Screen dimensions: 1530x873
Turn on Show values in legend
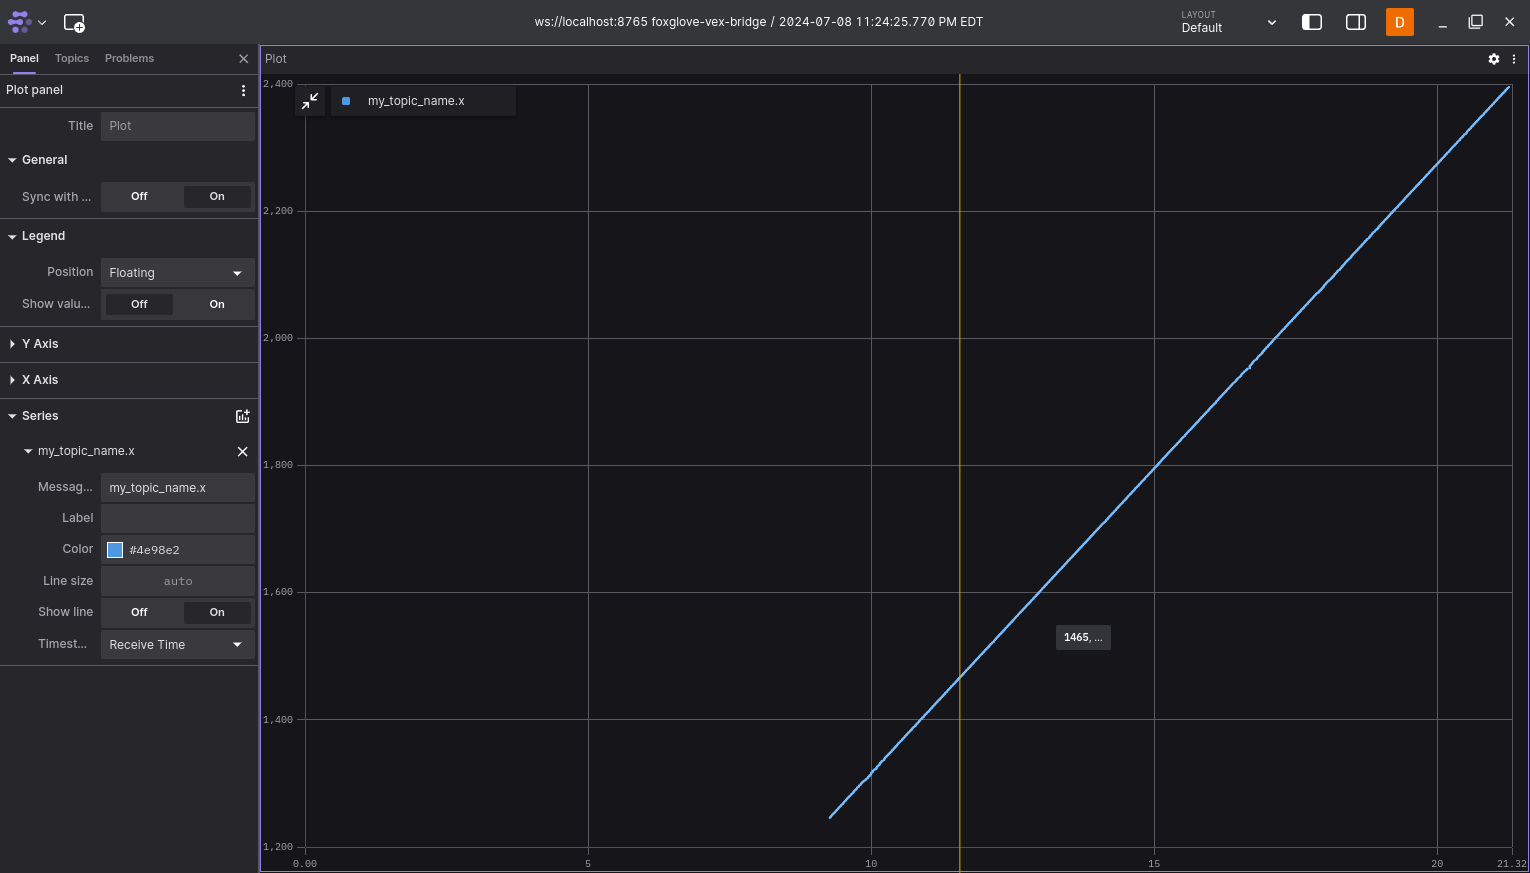pos(216,304)
